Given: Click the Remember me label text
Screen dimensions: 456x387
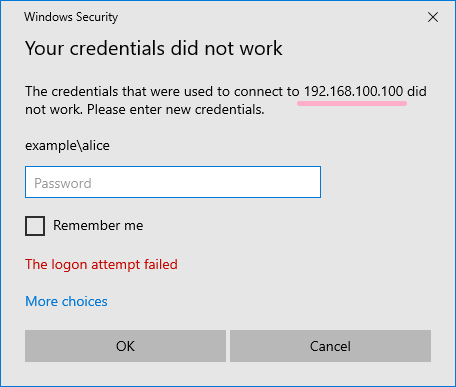Looking at the screenshot, I should coord(98,225).
